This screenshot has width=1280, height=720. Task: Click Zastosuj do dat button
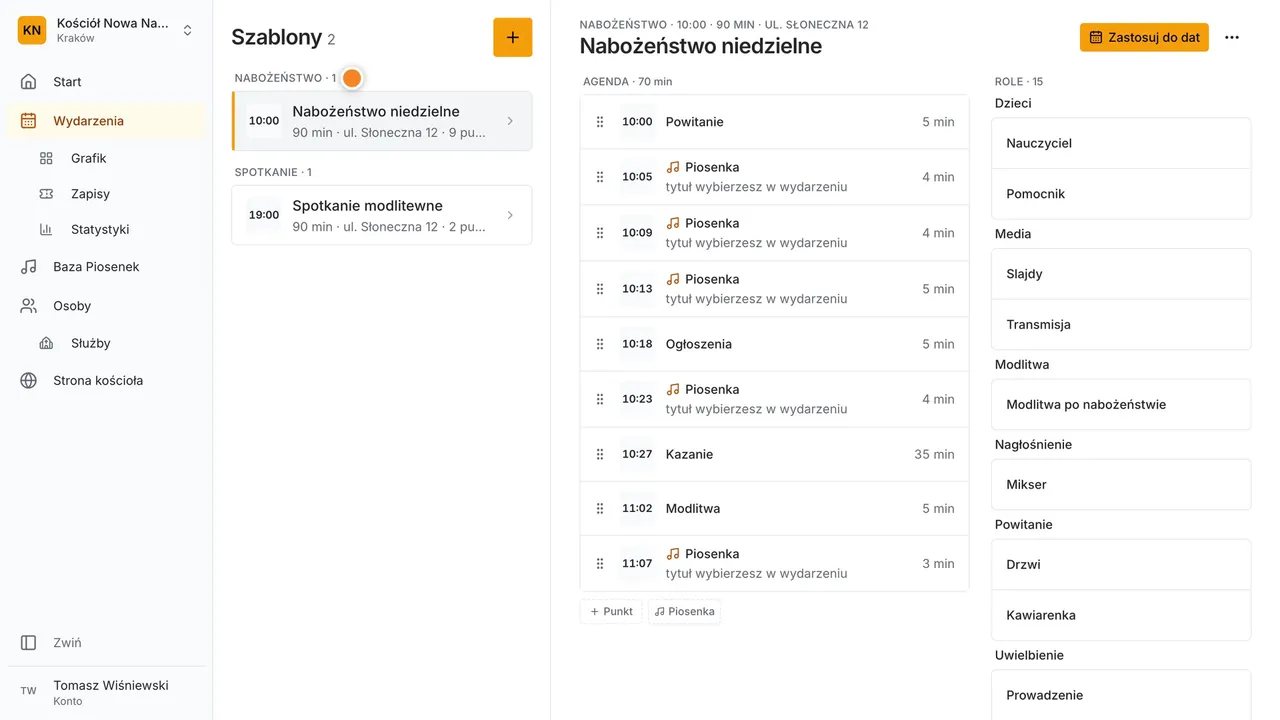1144,37
